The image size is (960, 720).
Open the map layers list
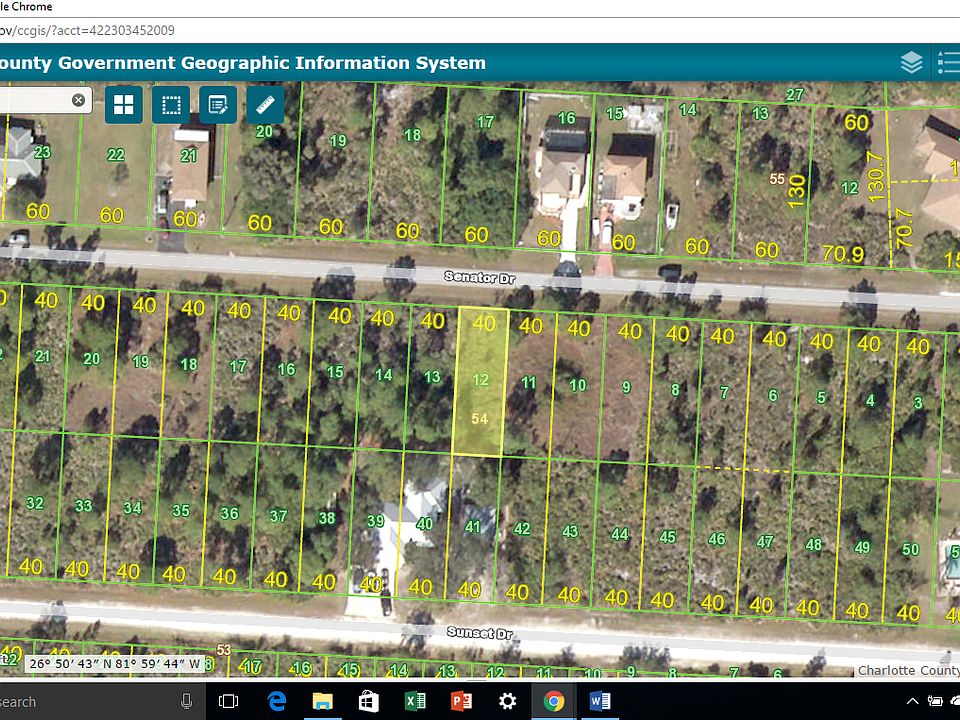click(x=912, y=62)
